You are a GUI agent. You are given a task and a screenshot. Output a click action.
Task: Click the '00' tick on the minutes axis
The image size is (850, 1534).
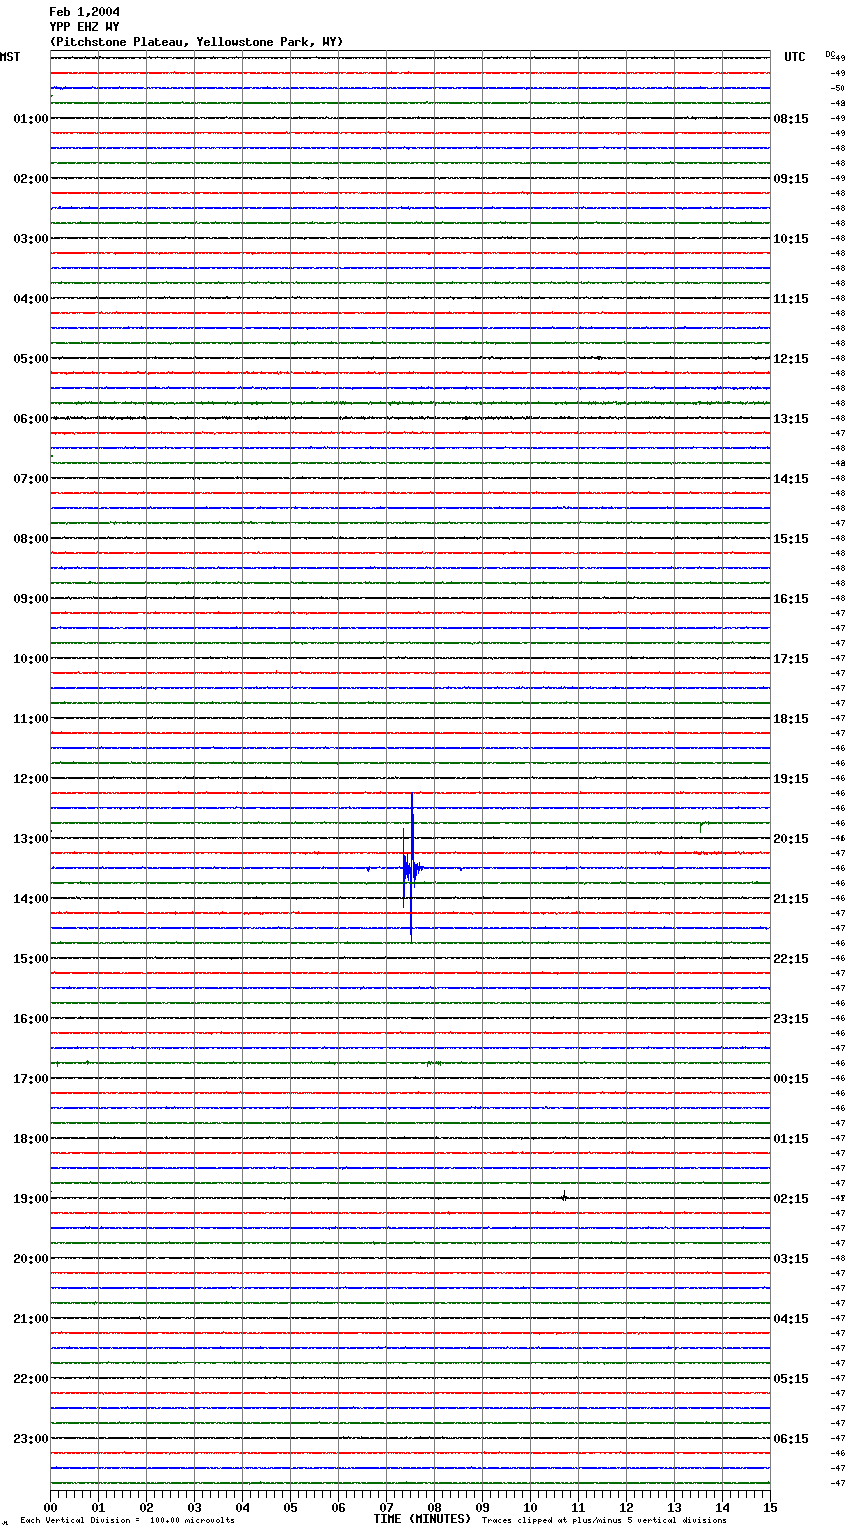(x=51, y=1507)
